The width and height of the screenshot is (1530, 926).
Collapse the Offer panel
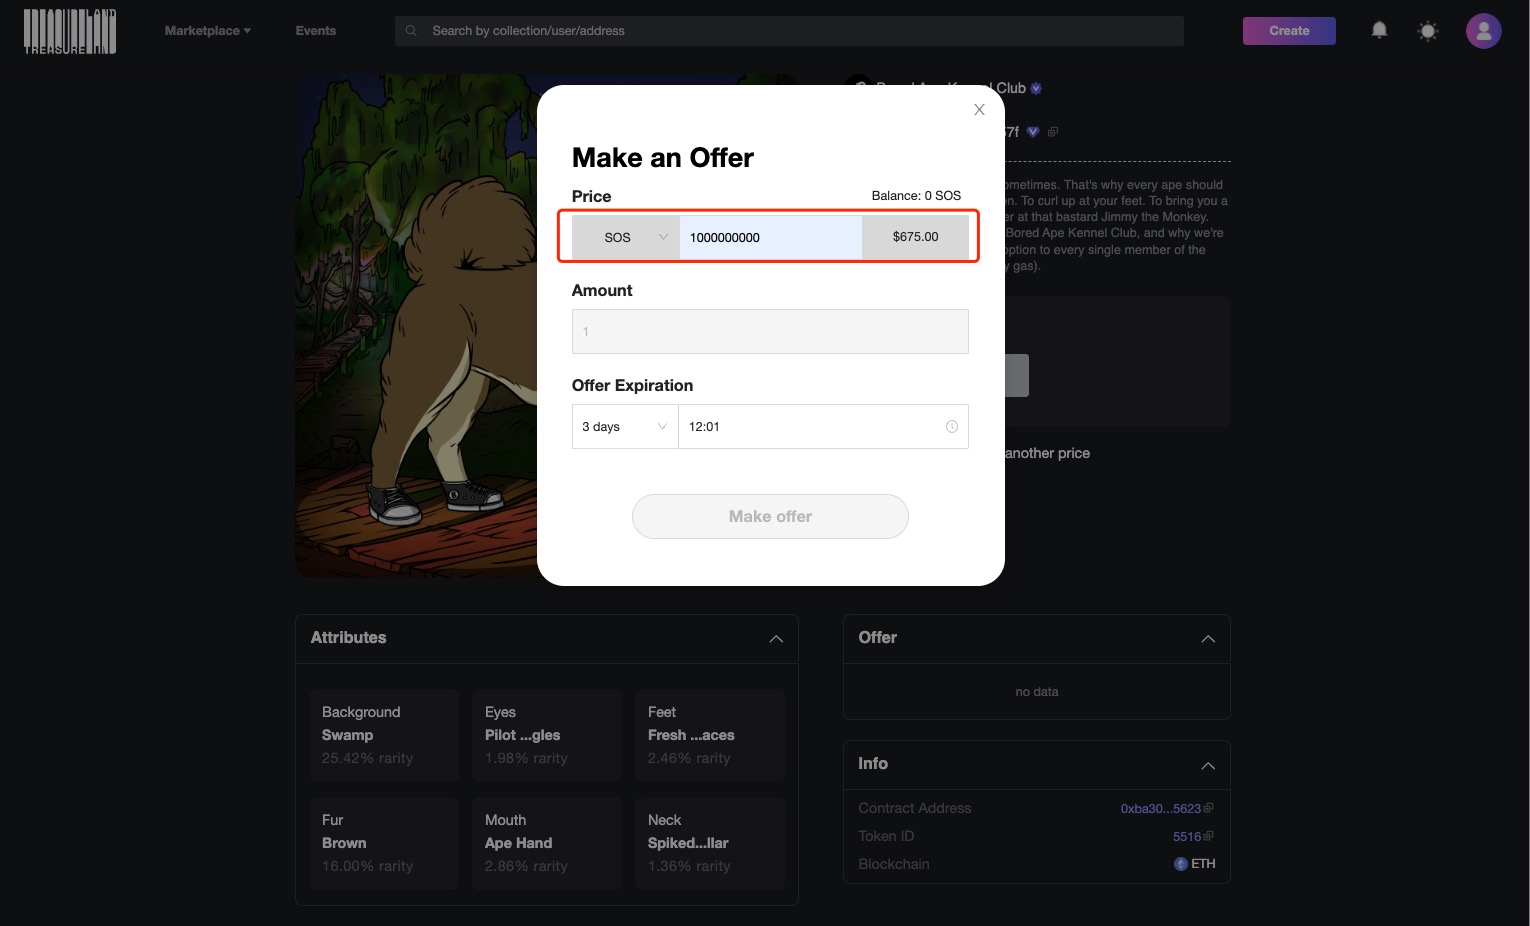[x=1208, y=639]
